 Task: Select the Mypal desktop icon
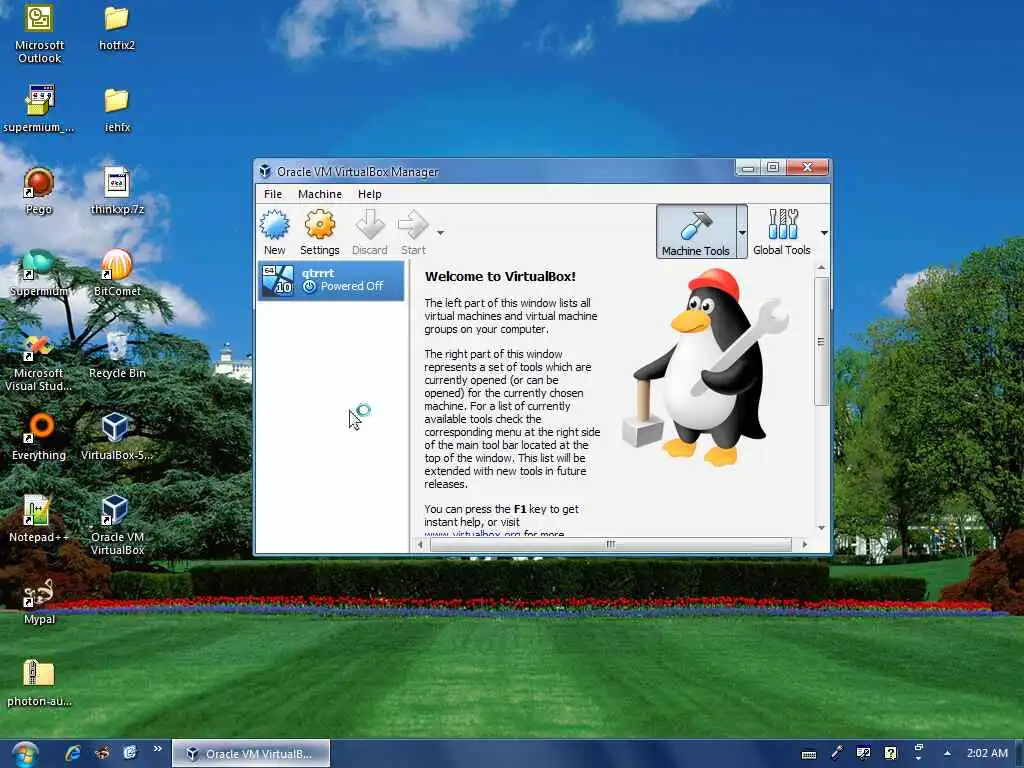[x=39, y=601]
